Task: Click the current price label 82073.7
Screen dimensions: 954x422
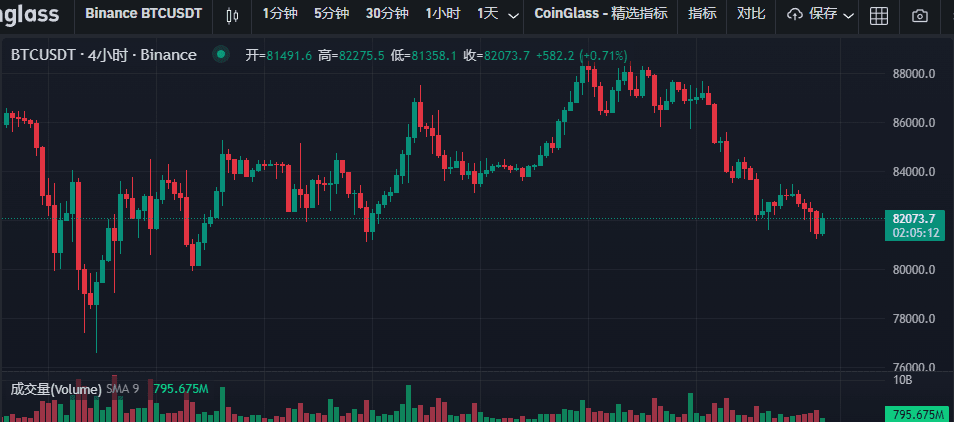Action: pyautogui.click(x=915, y=218)
